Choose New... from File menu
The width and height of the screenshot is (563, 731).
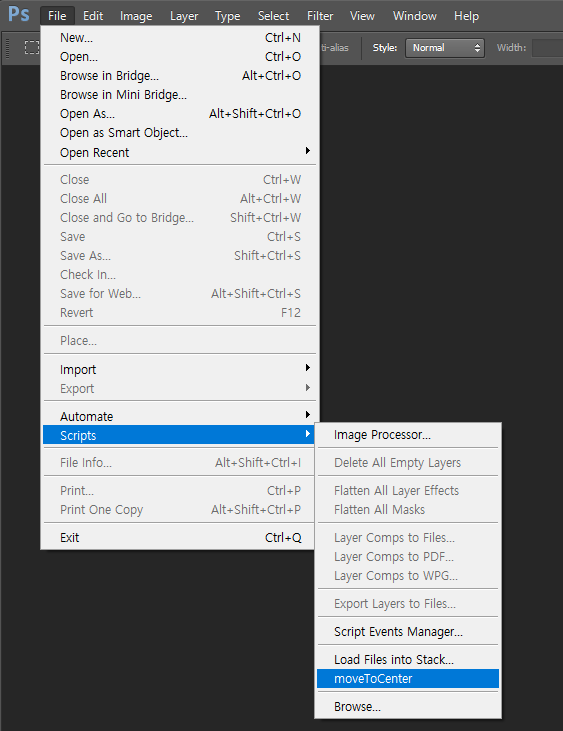(x=180, y=38)
